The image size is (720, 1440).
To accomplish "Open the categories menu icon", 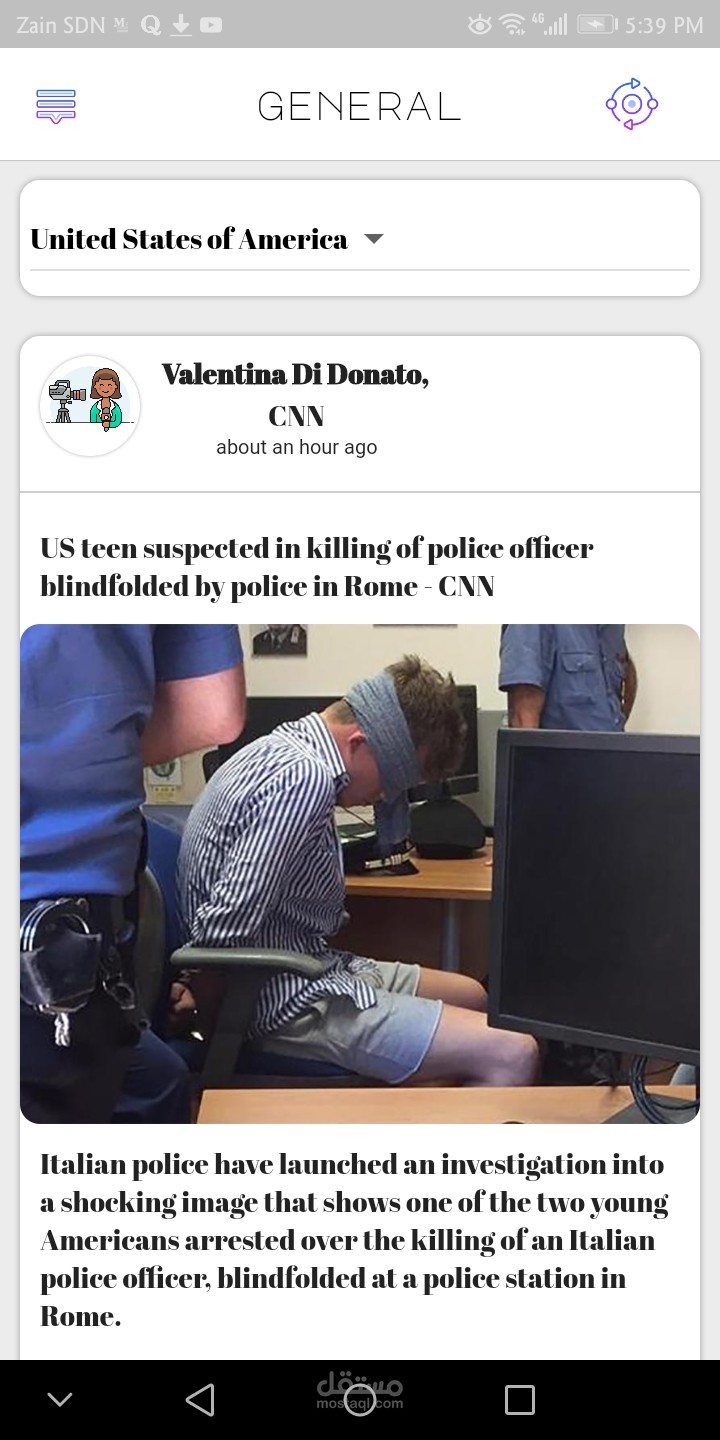I will pos(56,105).
